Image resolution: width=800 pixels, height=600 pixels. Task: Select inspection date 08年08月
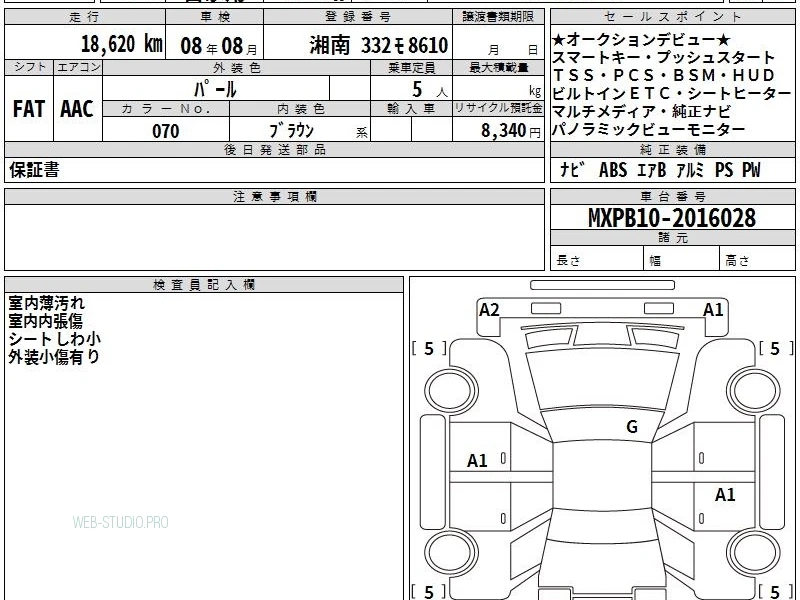[219, 46]
